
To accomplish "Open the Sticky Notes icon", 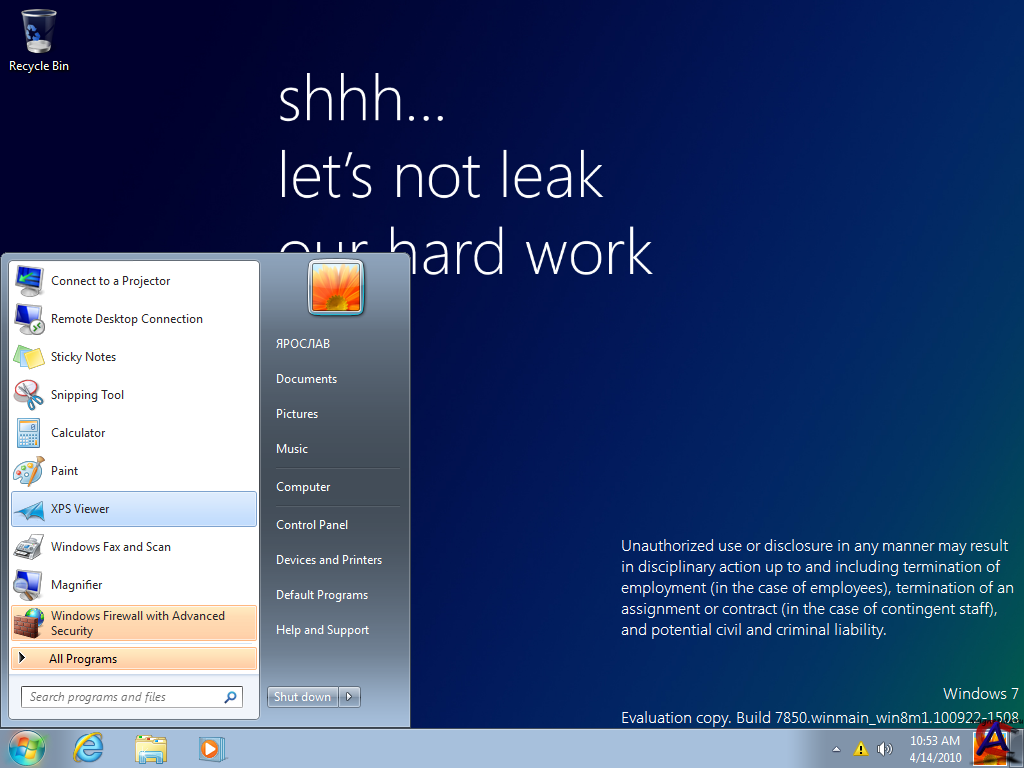I will pyautogui.click(x=29, y=357).
